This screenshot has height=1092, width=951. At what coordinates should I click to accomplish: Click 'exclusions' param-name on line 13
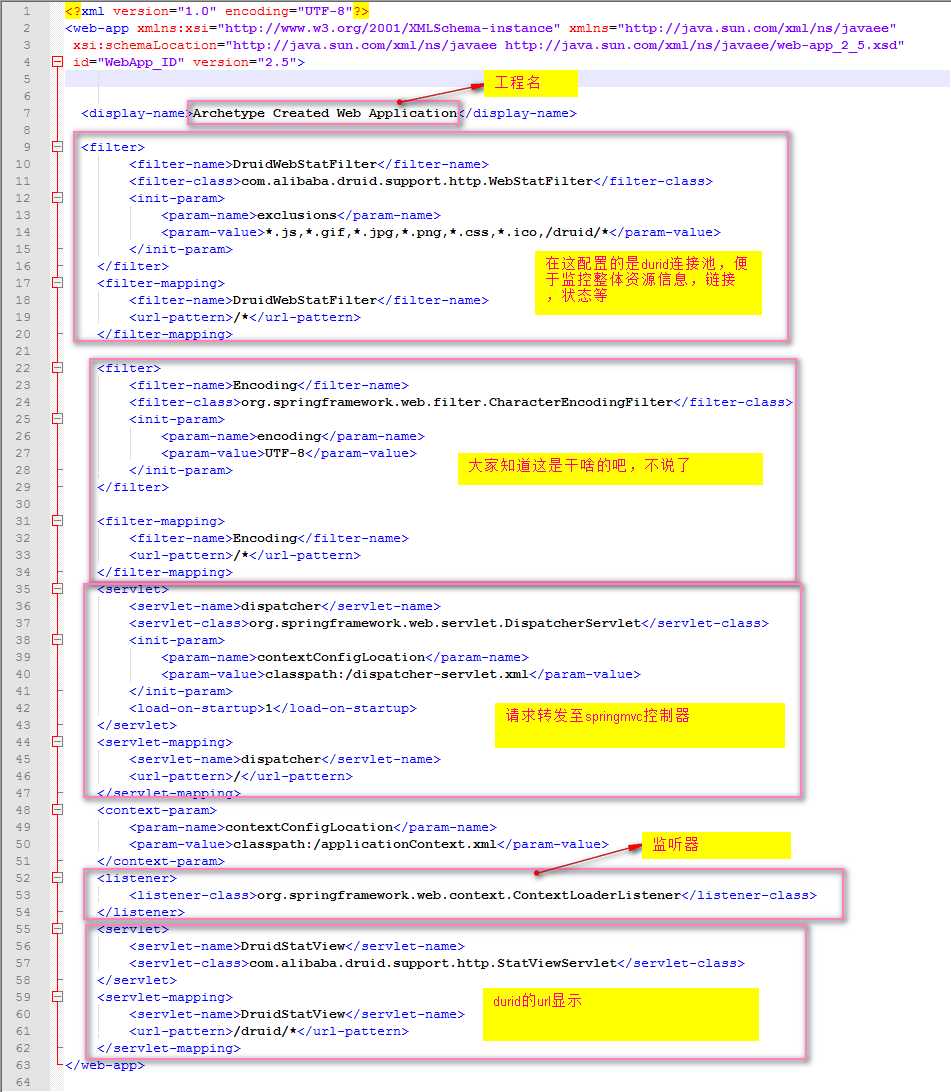click(x=297, y=214)
